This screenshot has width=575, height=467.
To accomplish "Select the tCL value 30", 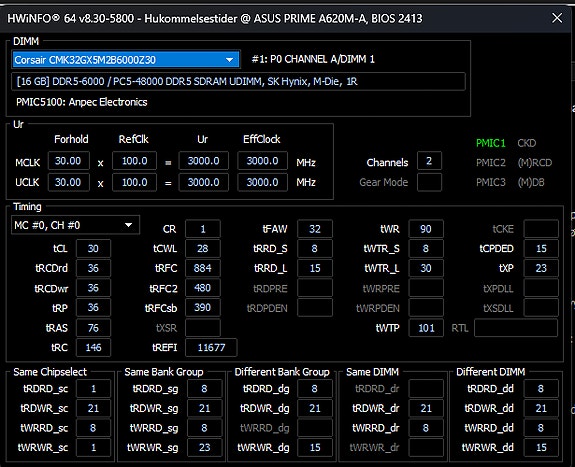I will pos(93,248).
